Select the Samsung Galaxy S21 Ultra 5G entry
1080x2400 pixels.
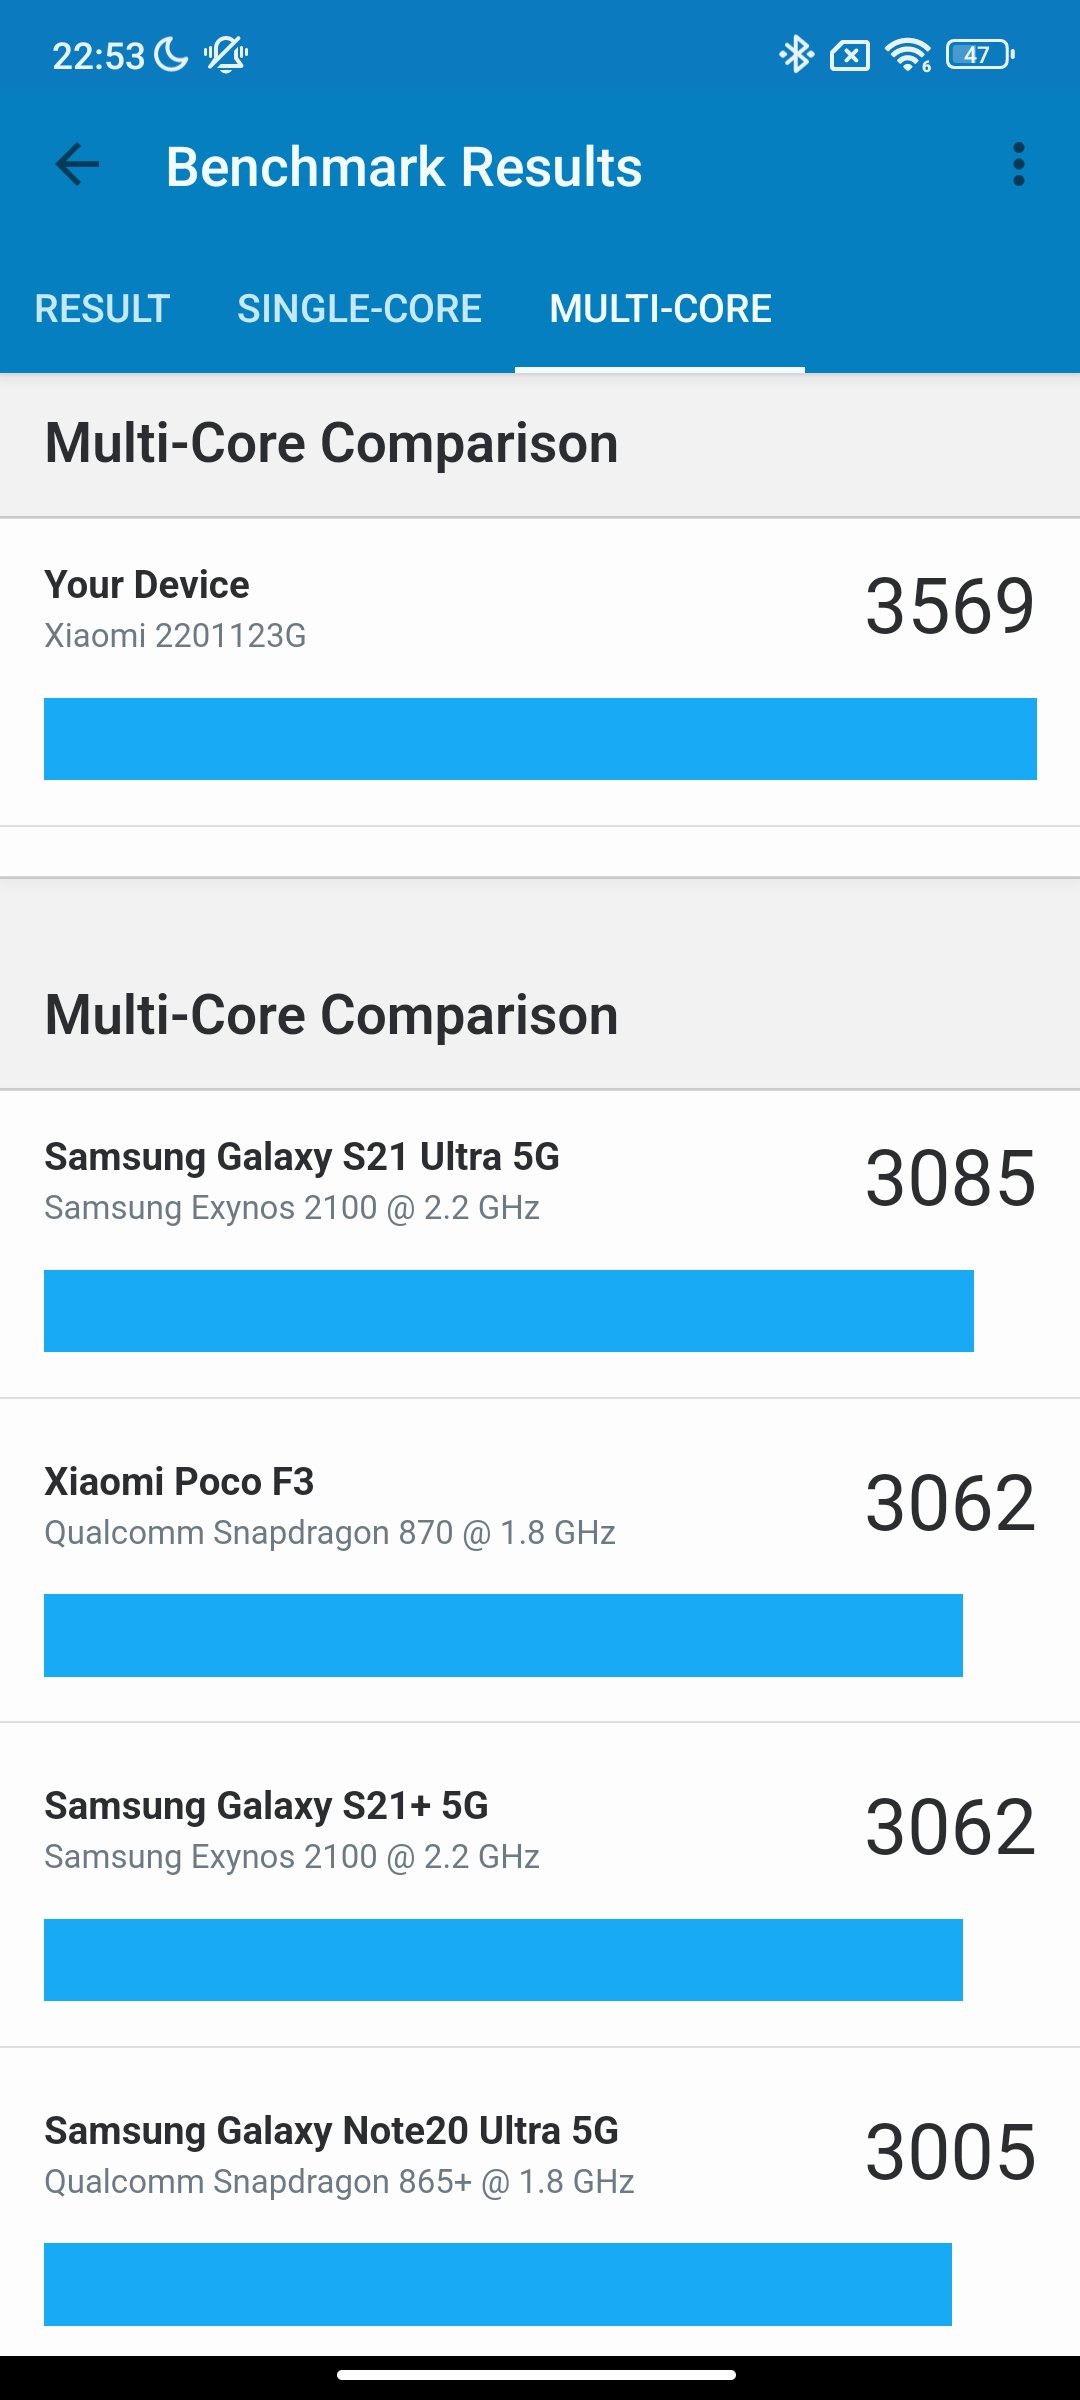point(540,1245)
